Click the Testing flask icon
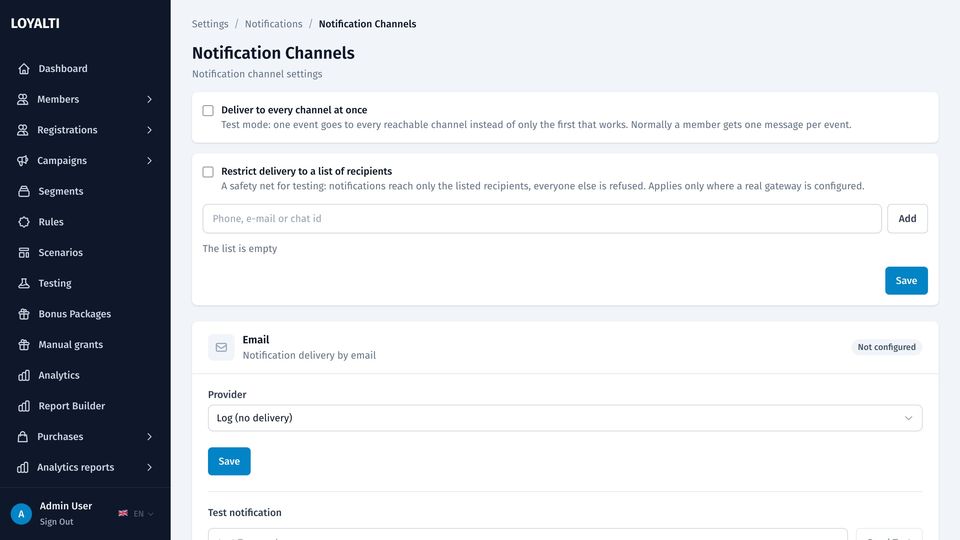 pyautogui.click(x=24, y=283)
